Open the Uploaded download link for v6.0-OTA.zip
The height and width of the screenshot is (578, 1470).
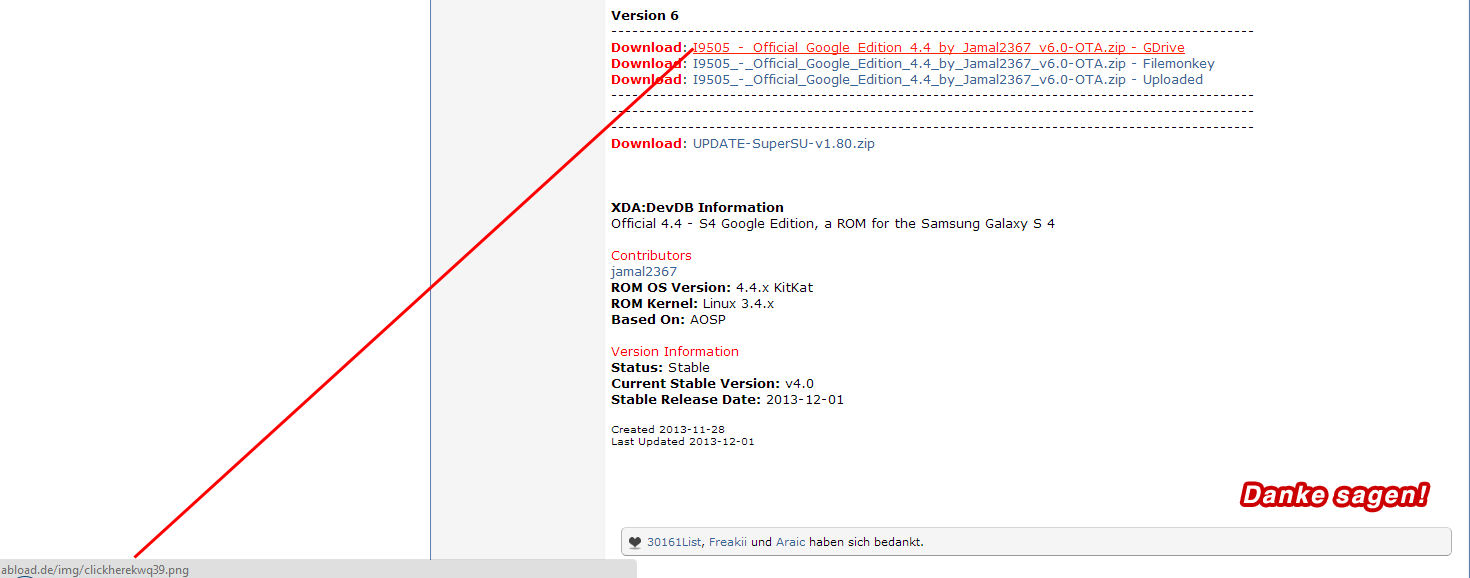pyautogui.click(x=948, y=80)
